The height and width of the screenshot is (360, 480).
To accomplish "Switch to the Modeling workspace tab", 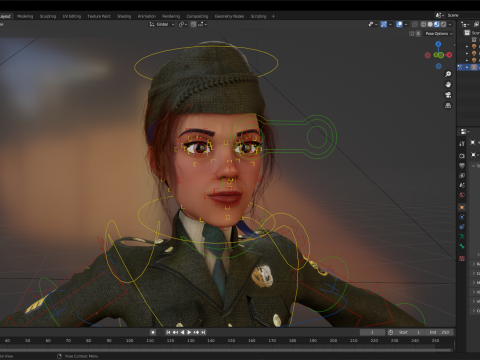I will (25, 16).
